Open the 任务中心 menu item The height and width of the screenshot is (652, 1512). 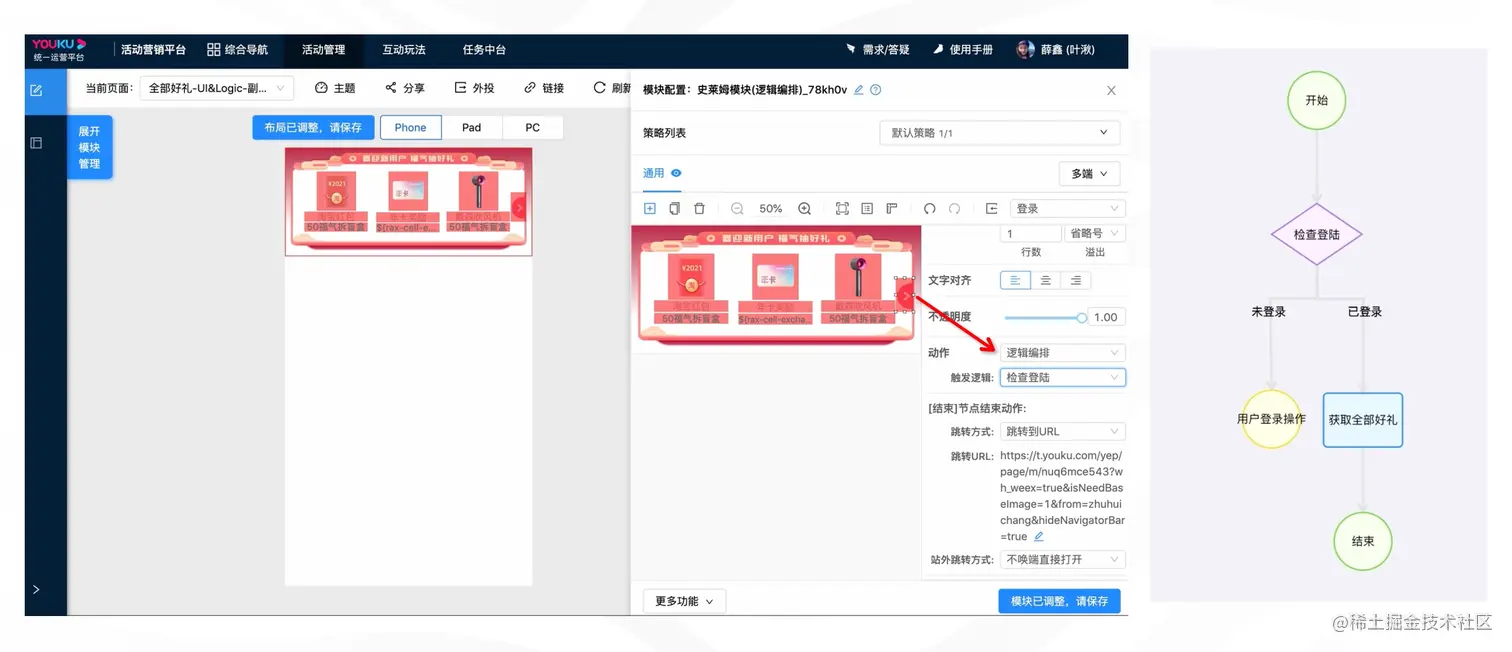click(484, 50)
